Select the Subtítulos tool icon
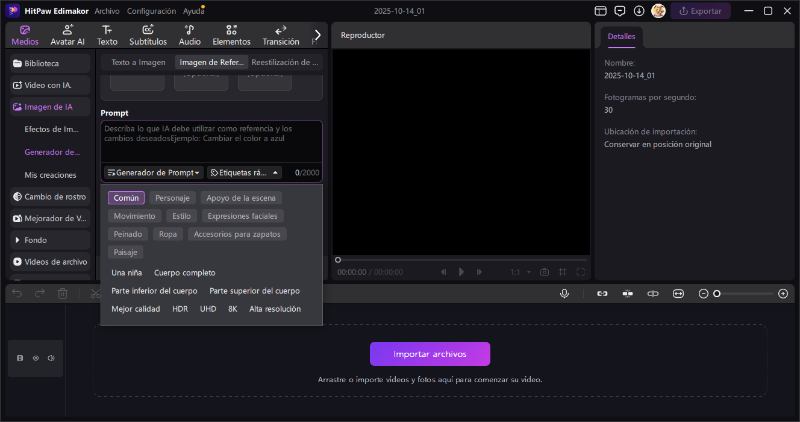The width and height of the screenshot is (800, 422). coord(148,35)
